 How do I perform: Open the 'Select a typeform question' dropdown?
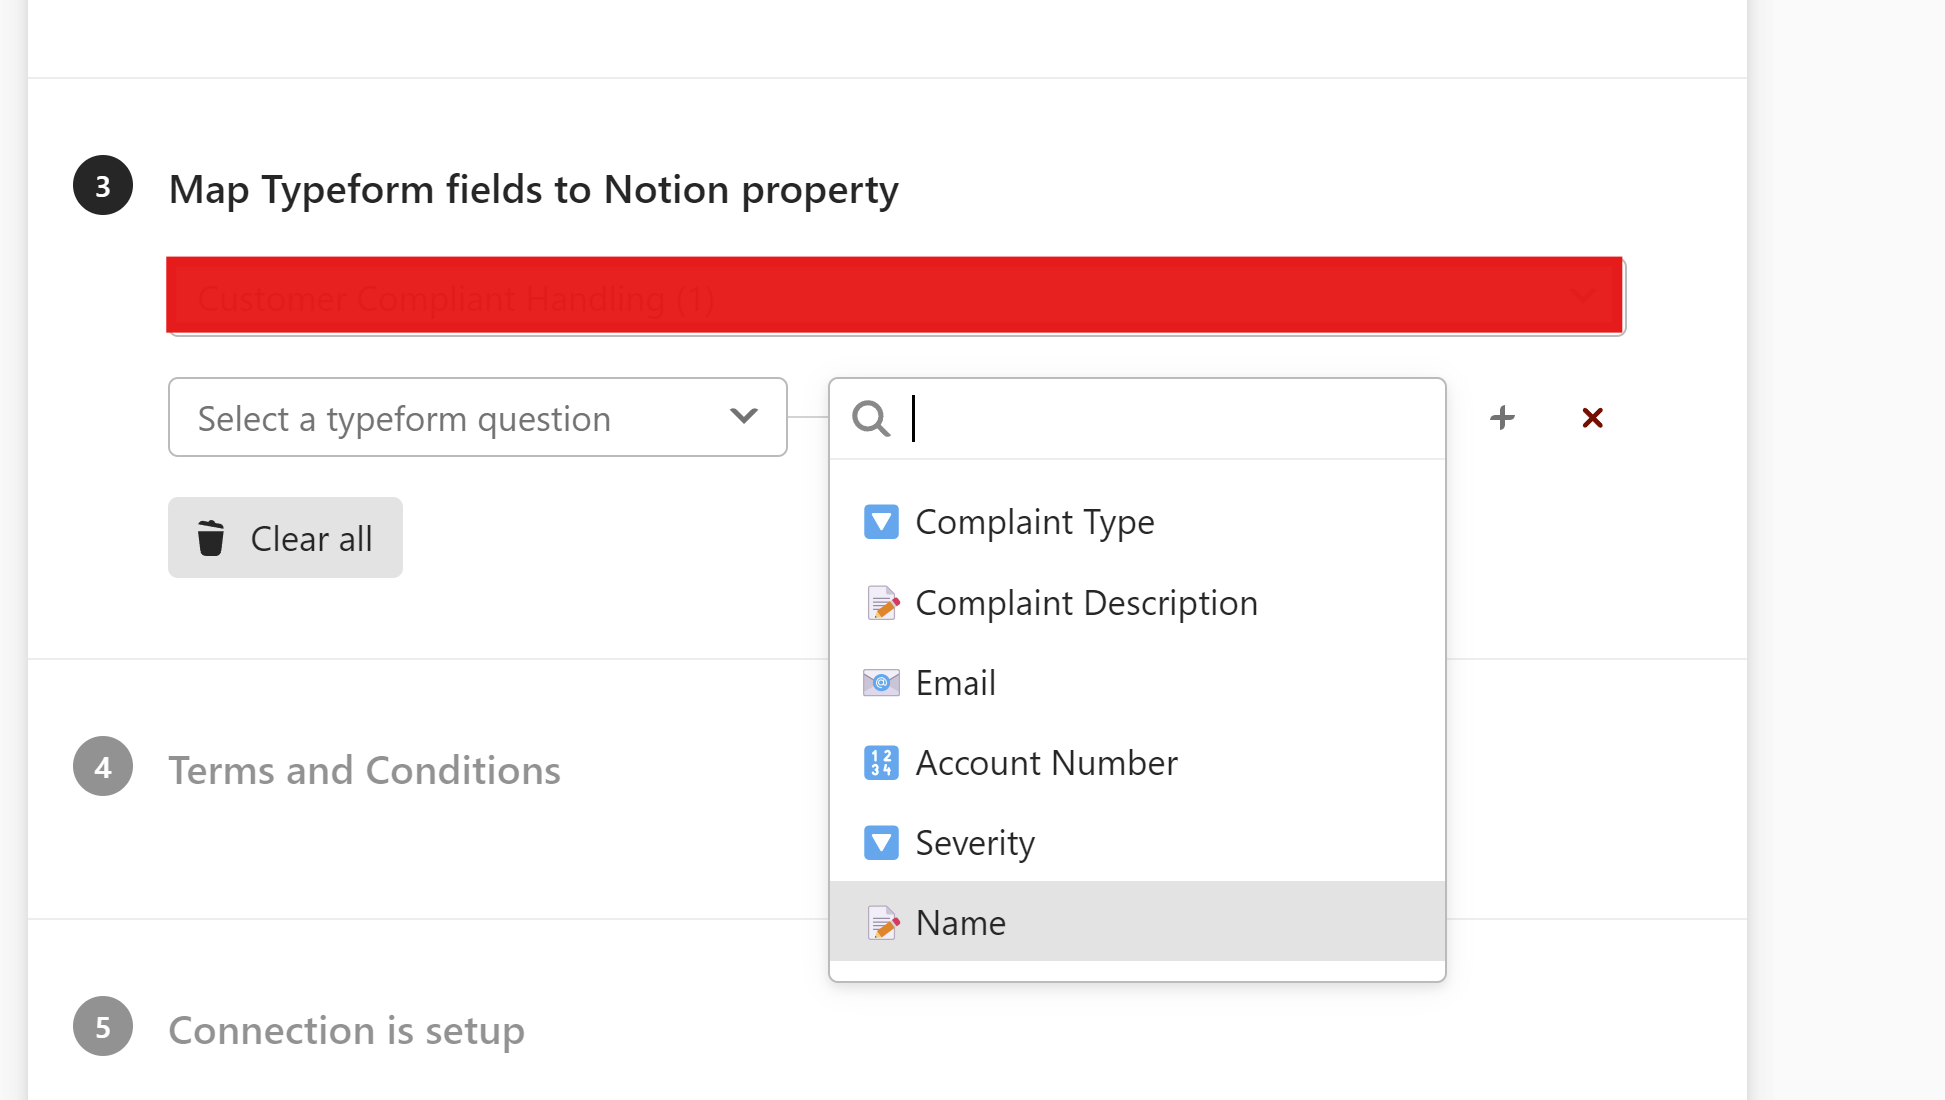click(477, 417)
